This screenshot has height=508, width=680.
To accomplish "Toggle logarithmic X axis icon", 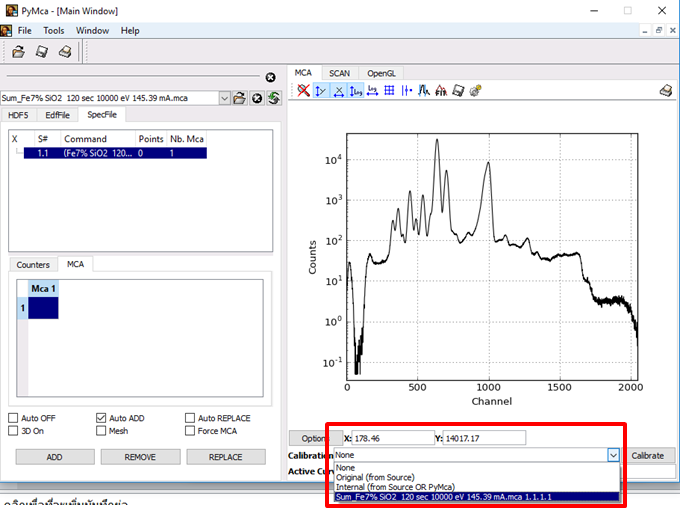I will [372, 91].
